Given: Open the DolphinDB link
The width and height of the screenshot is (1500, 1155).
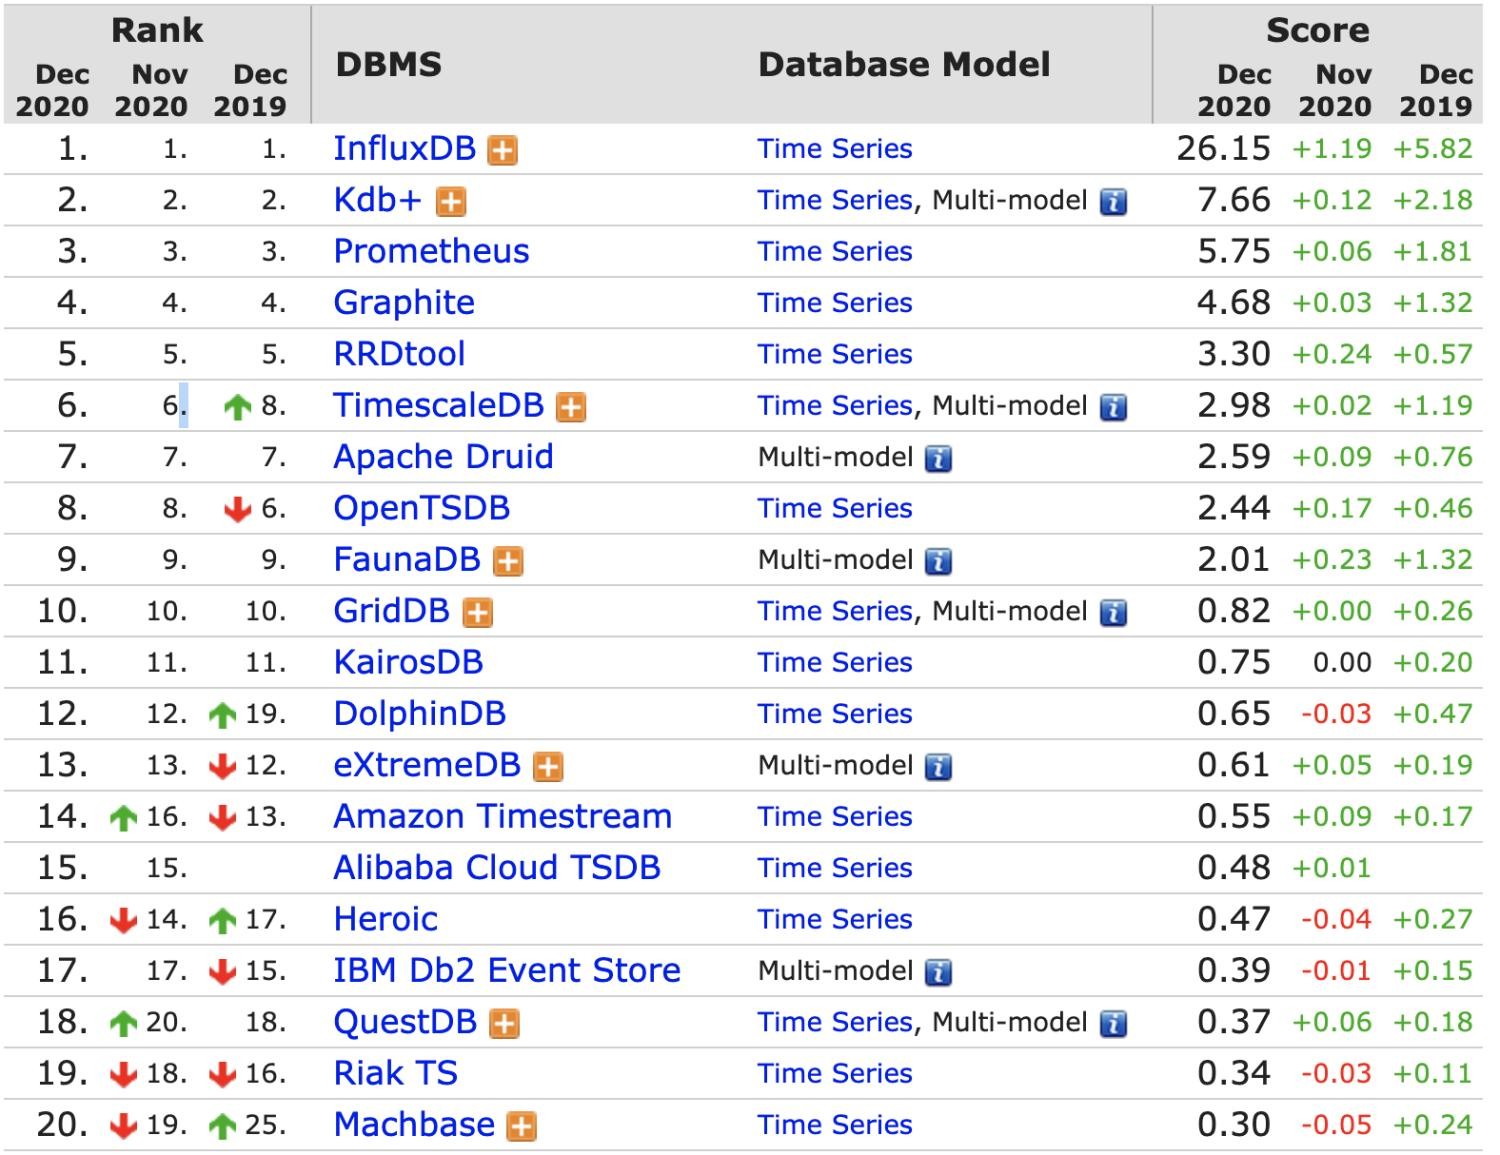Looking at the screenshot, I should pos(419,713).
